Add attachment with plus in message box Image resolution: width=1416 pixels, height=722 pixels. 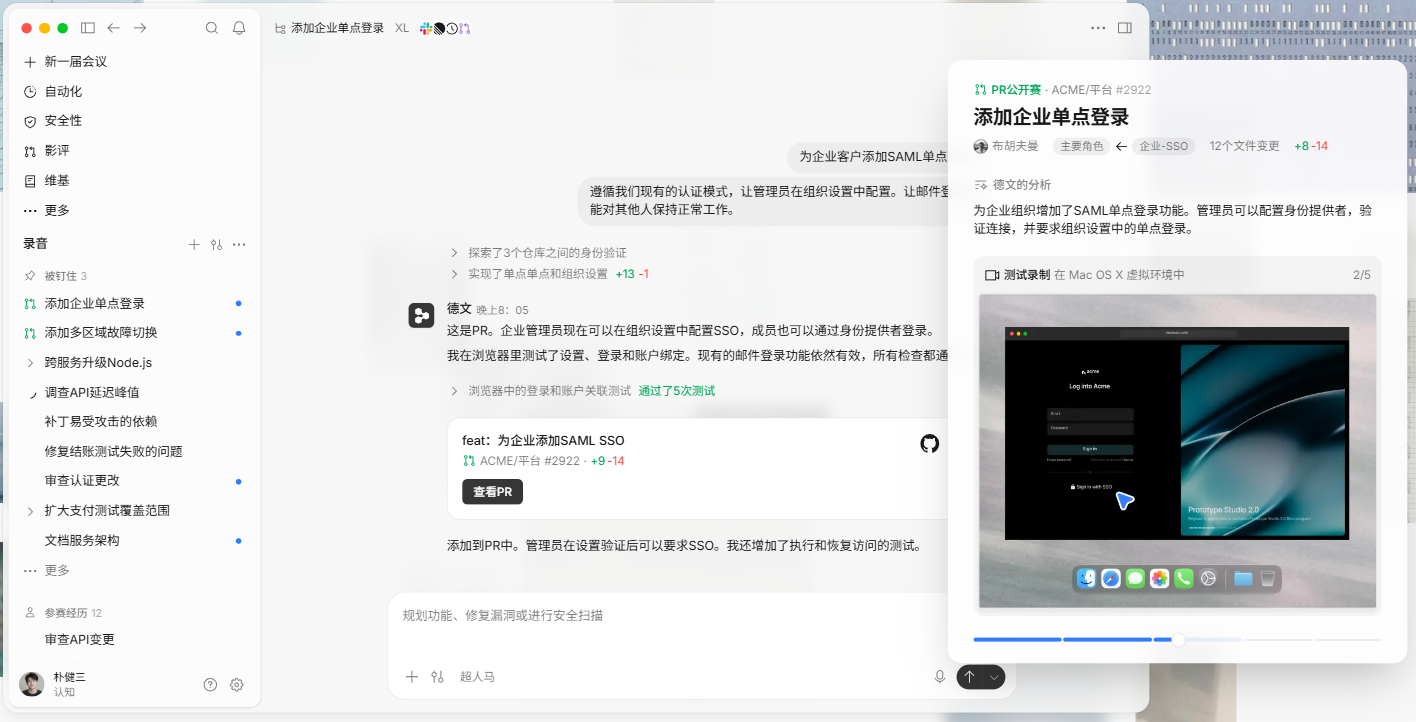tap(411, 677)
